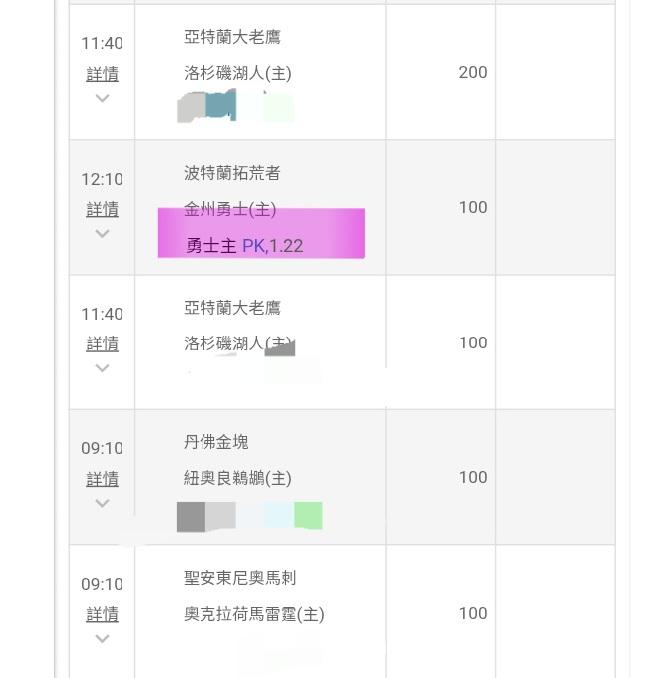This screenshot has width=650, height=678.
Task: Open 詳情 link for the 12:10 game
Action: coord(102,209)
